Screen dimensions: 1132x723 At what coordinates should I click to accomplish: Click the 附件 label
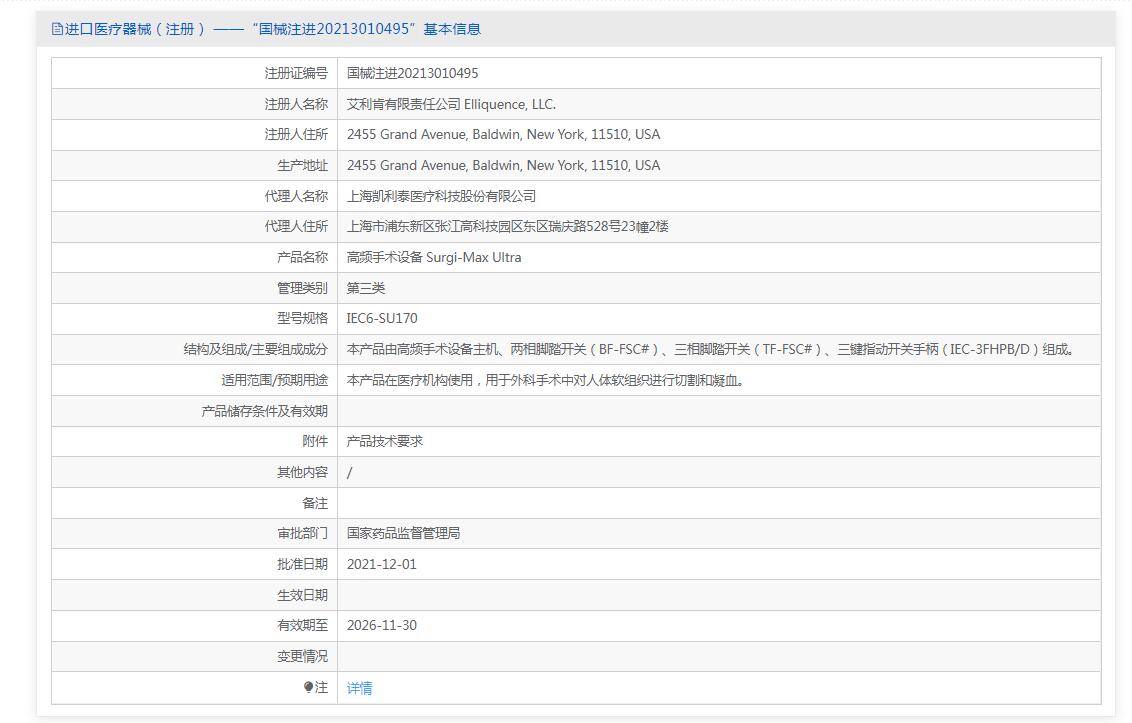(x=315, y=441)
